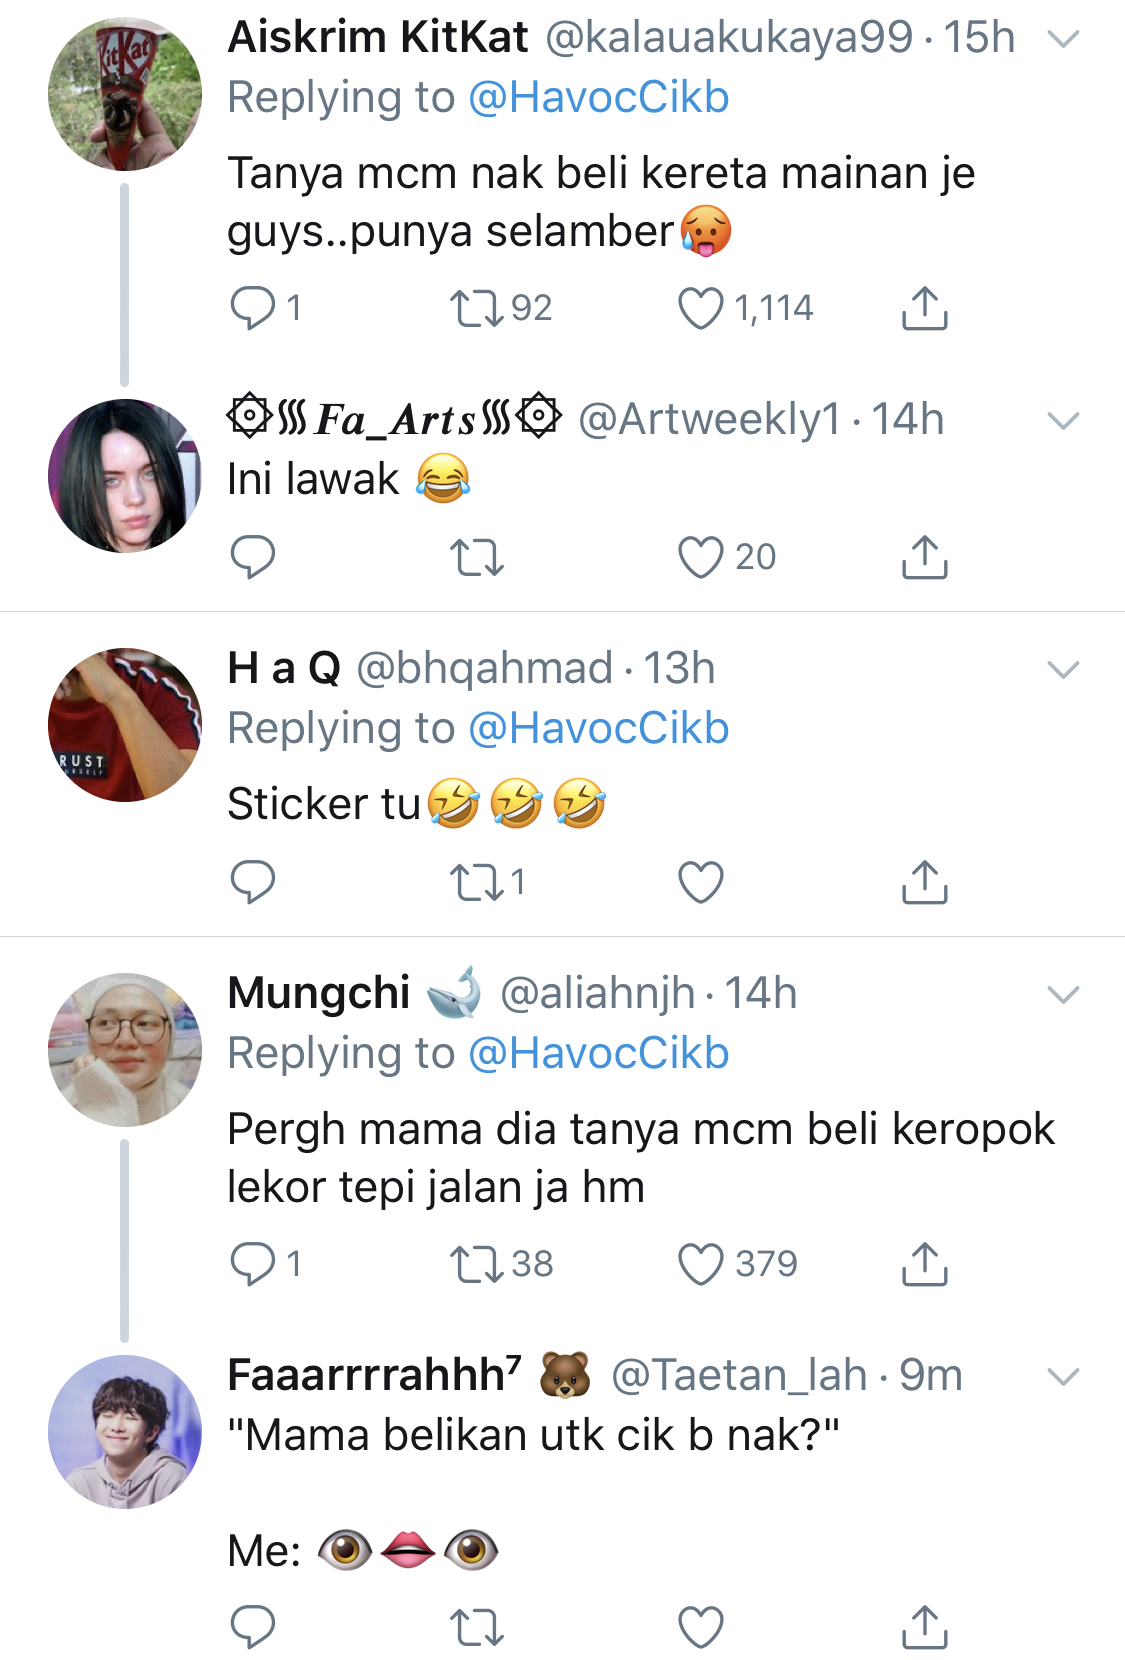Screen dimensions: 1125x1660
Task: Like the 'Sticker tu' tweet by HaQ
Action: pyautogui.click(x=700, y=882)
